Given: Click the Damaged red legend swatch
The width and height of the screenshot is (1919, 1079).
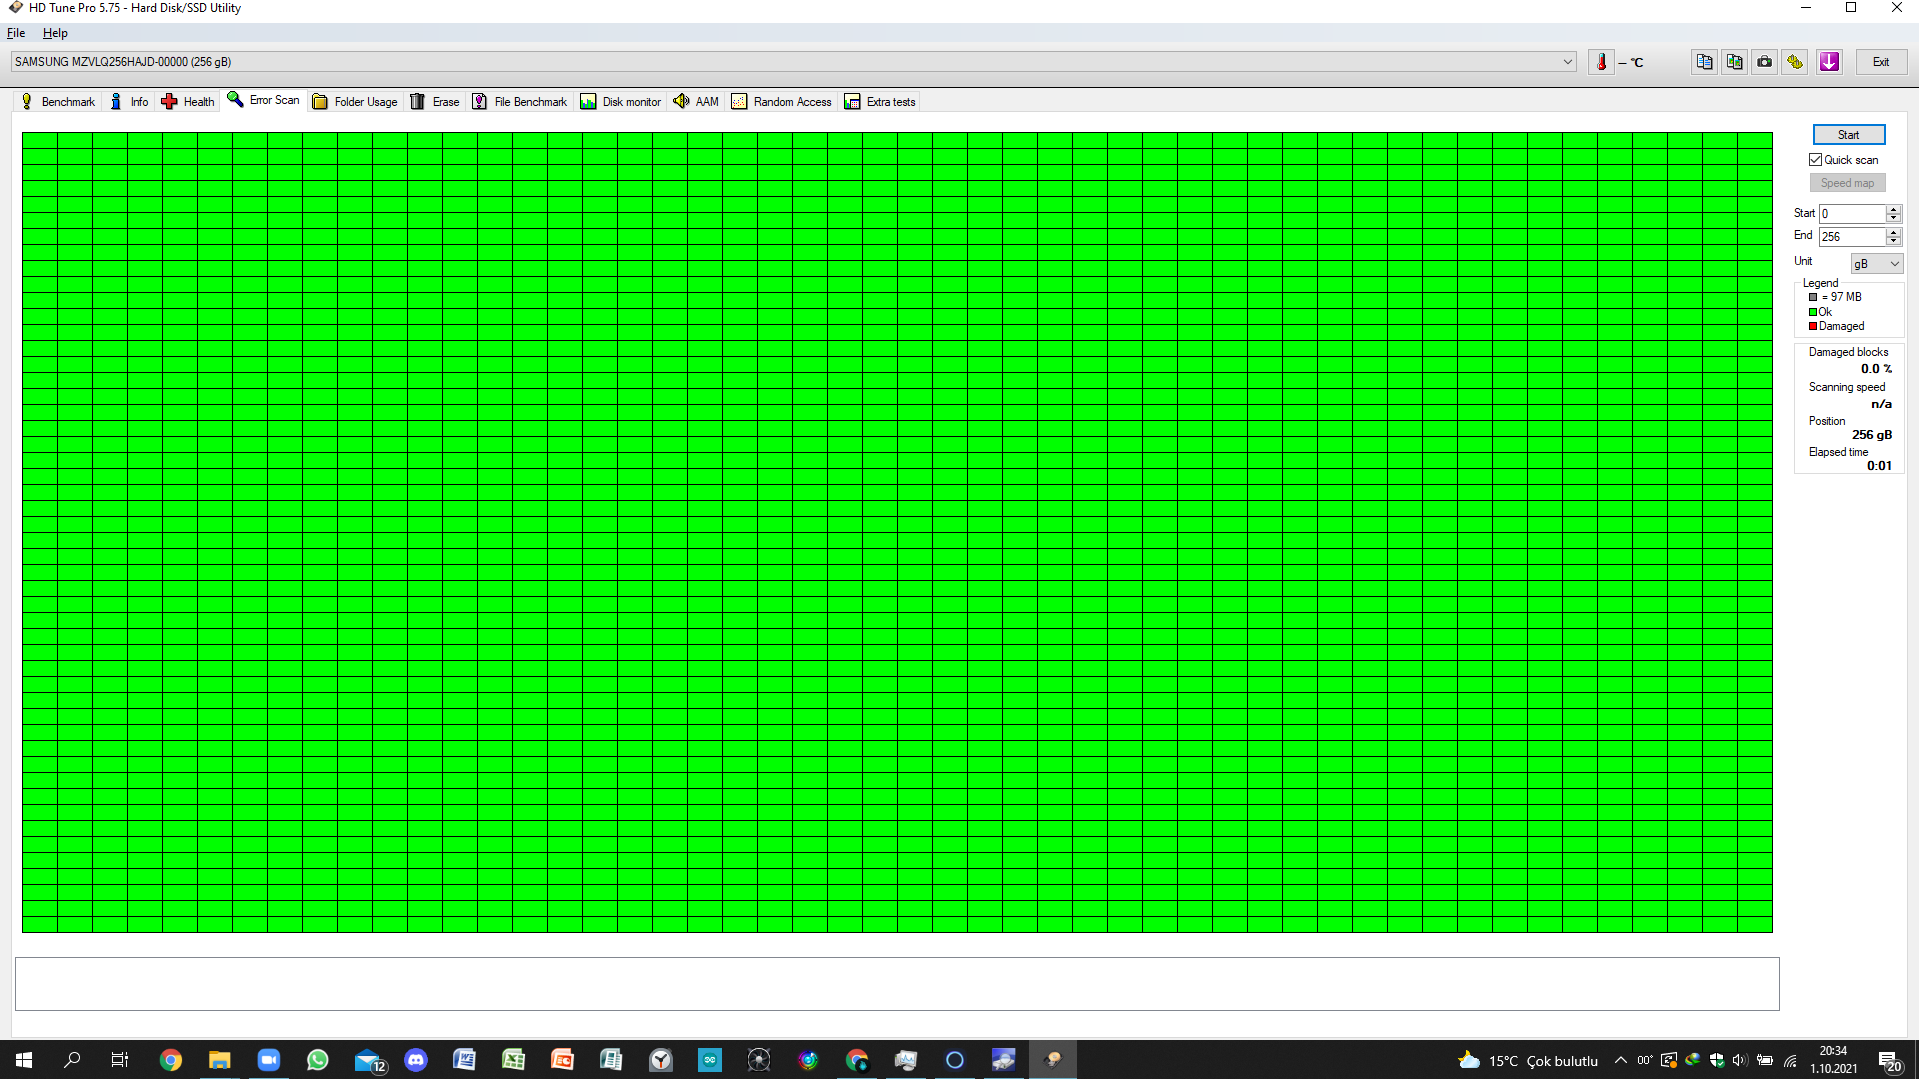Looking at the screenshot, I should 1813,326.
